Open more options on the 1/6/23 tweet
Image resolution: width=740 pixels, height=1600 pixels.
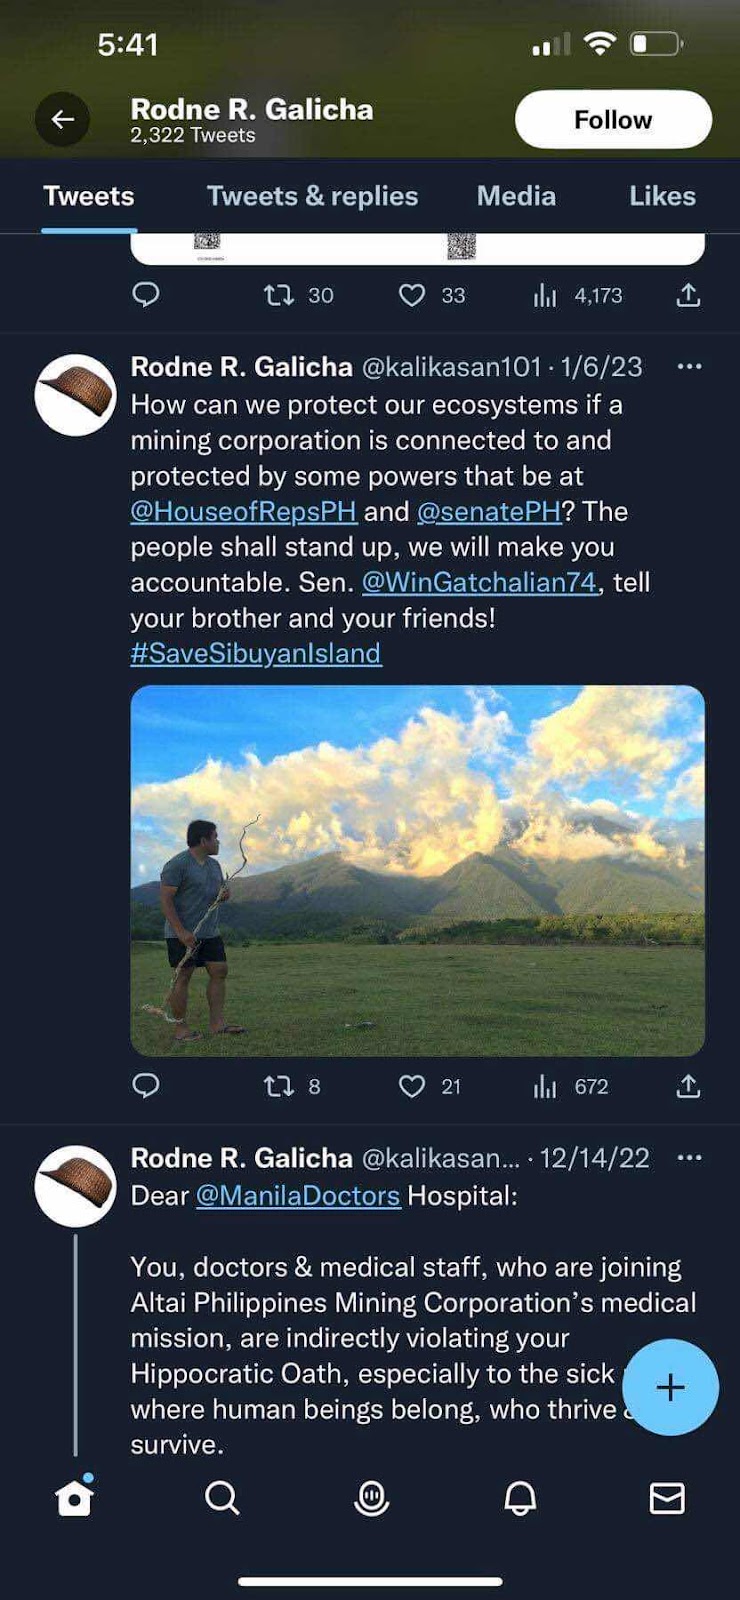click(689, 367)
